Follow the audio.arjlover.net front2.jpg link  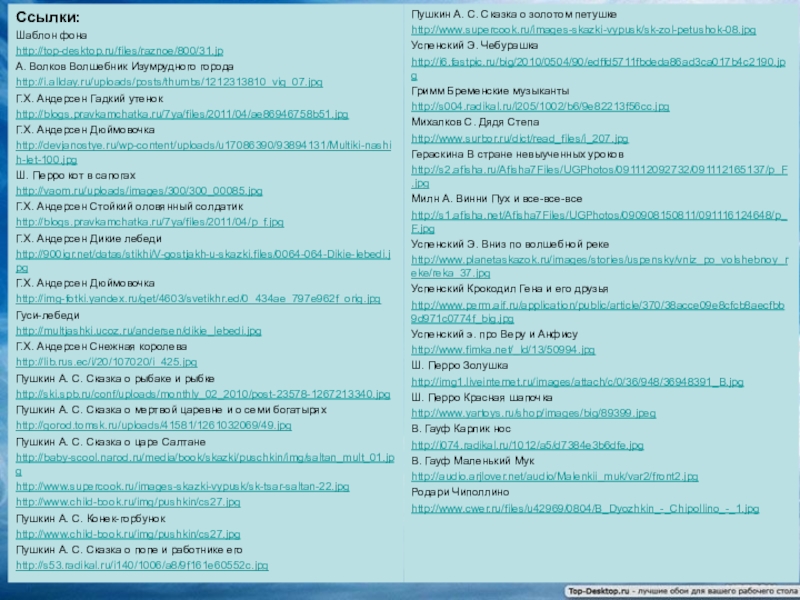click(x=555, y=477)
